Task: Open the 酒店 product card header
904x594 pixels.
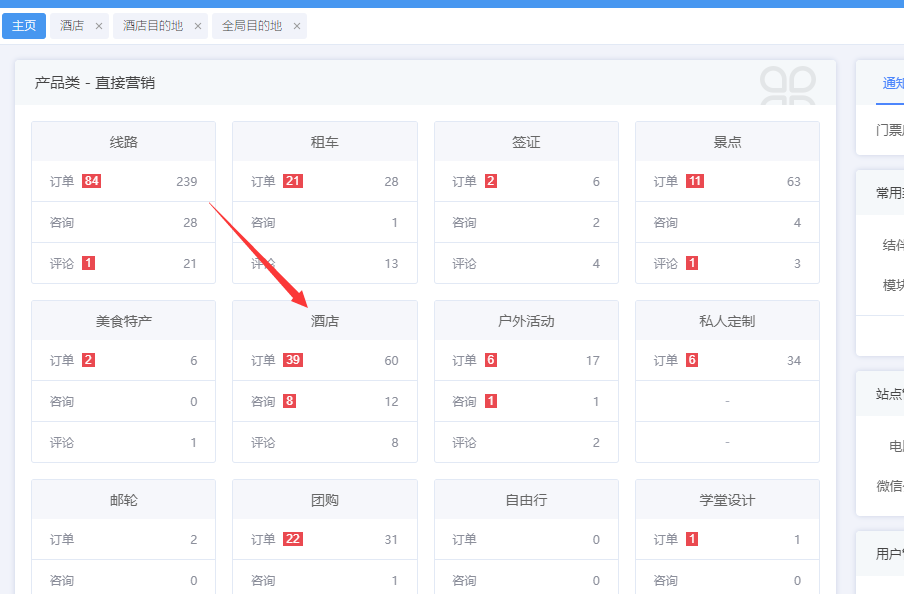Action: click(x=325, y=321)
